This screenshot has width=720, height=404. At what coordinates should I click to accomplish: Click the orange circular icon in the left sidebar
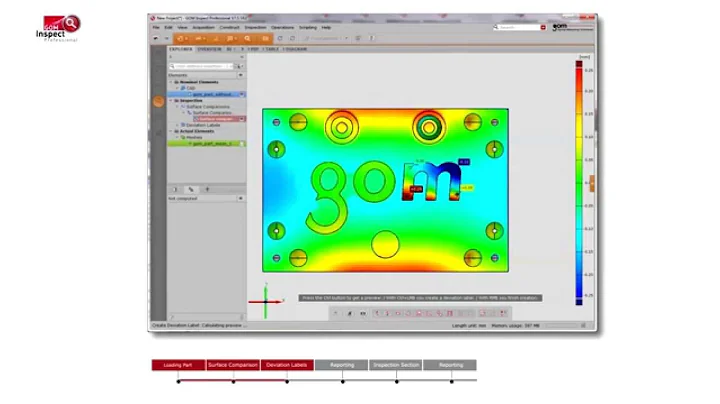[158, 101]
